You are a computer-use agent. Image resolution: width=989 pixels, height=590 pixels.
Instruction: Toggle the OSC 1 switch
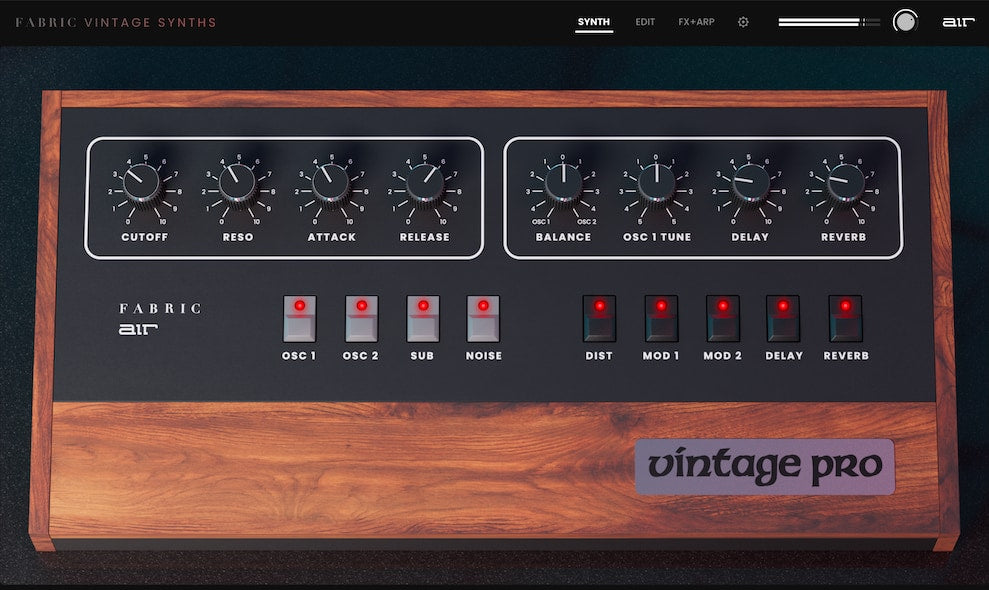[299, 318]
